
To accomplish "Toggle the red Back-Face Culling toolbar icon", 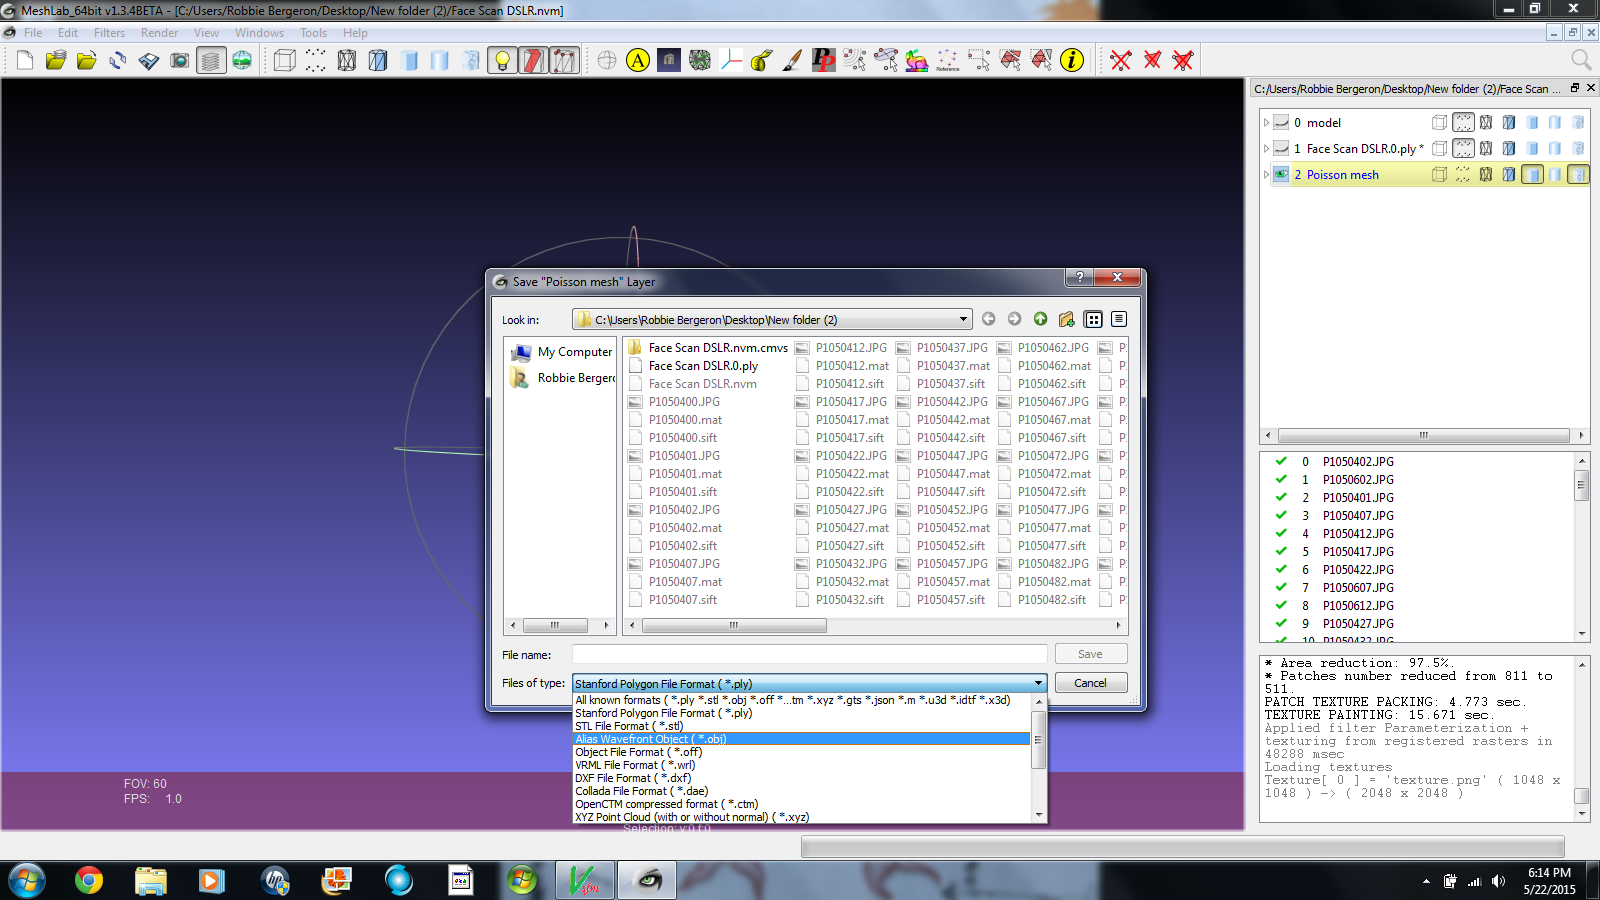I will pos(533,61).
